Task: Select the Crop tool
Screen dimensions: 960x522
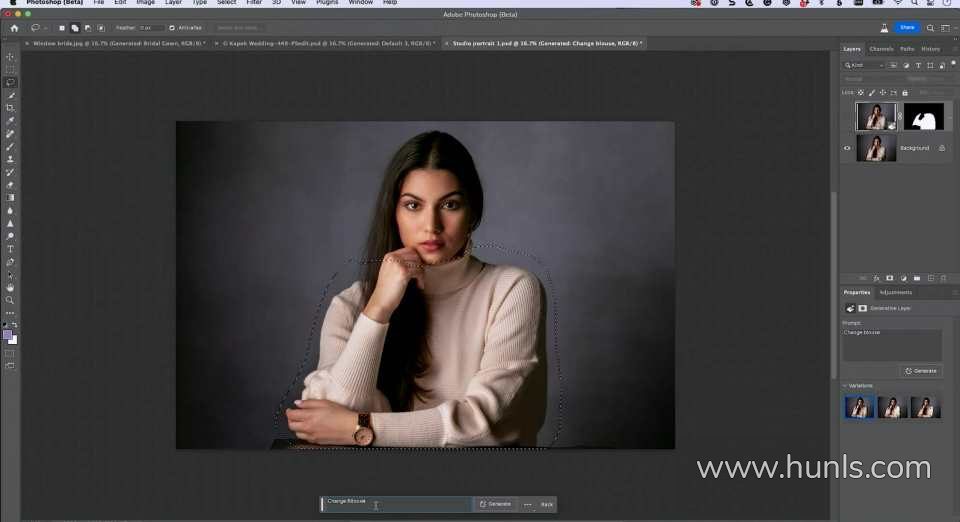Action: click(x=10, y=108)
